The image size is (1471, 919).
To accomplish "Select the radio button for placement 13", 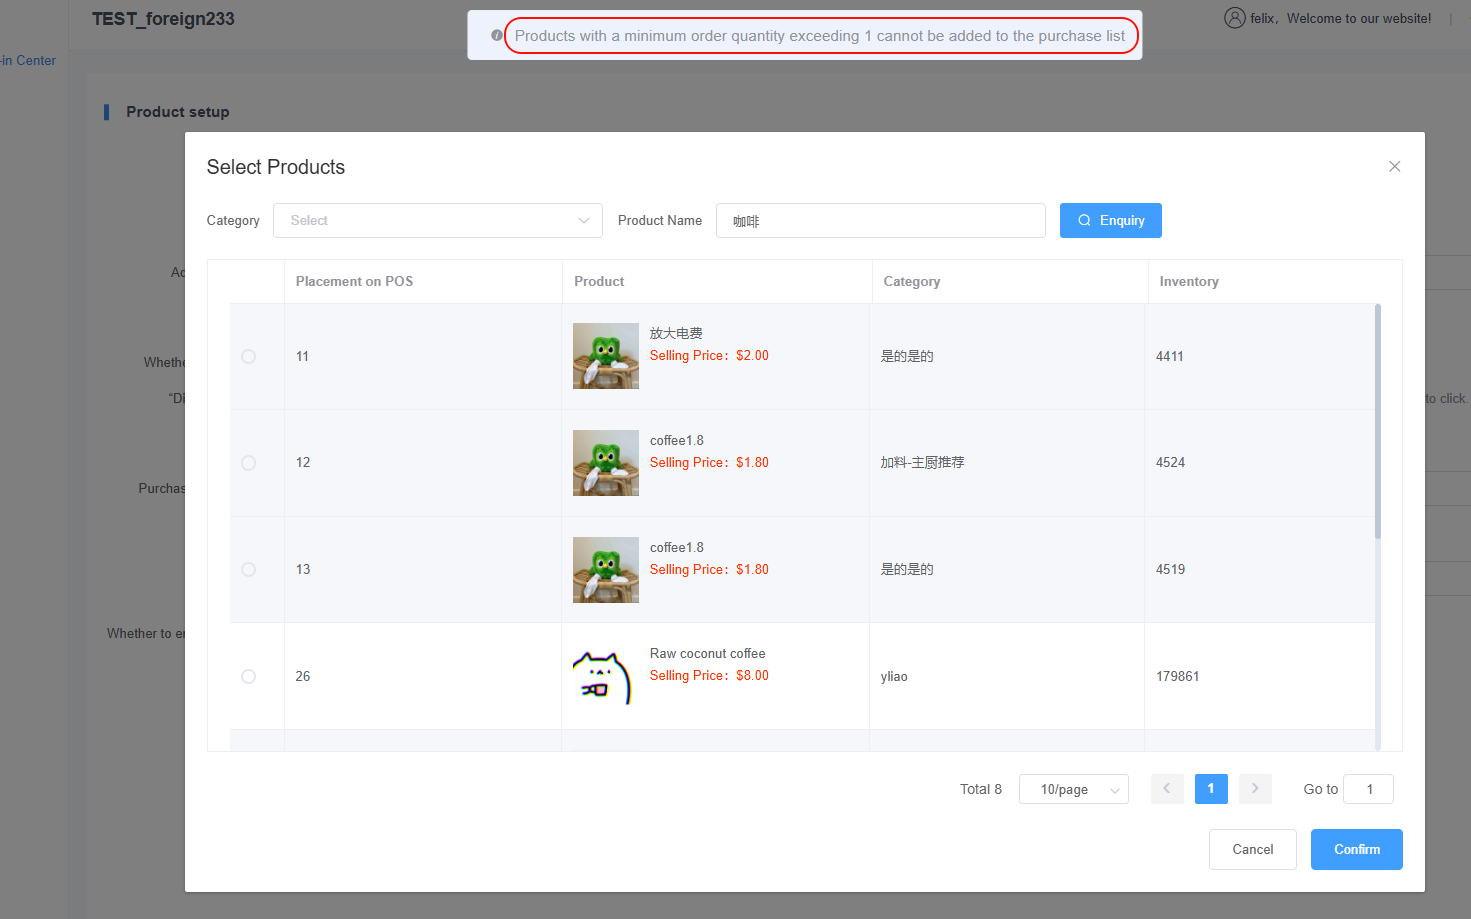I will point(249,570).
